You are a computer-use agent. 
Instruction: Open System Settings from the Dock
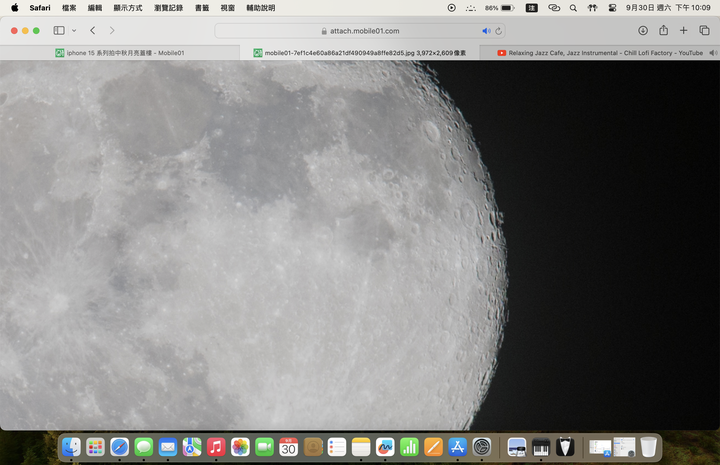pyautogui.click(x=482, y=447)
